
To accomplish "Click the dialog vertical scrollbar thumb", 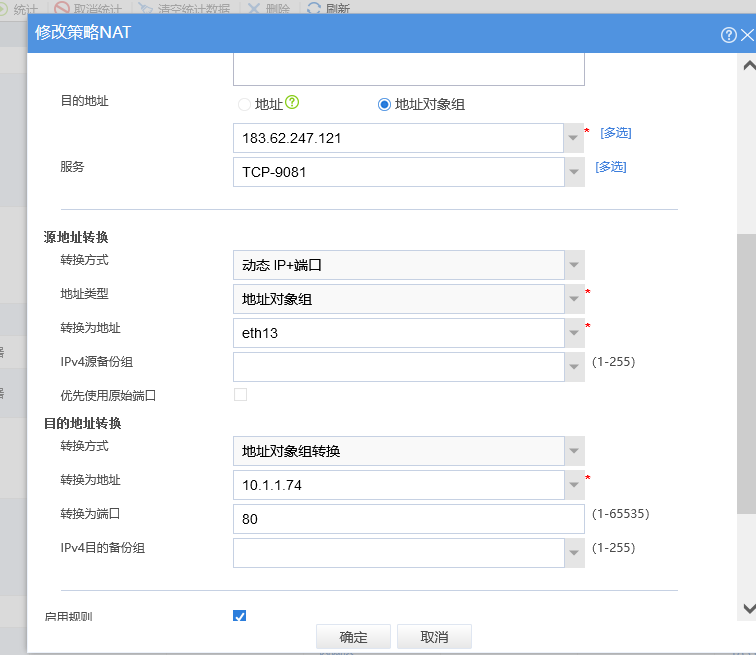I will (746, 374).
